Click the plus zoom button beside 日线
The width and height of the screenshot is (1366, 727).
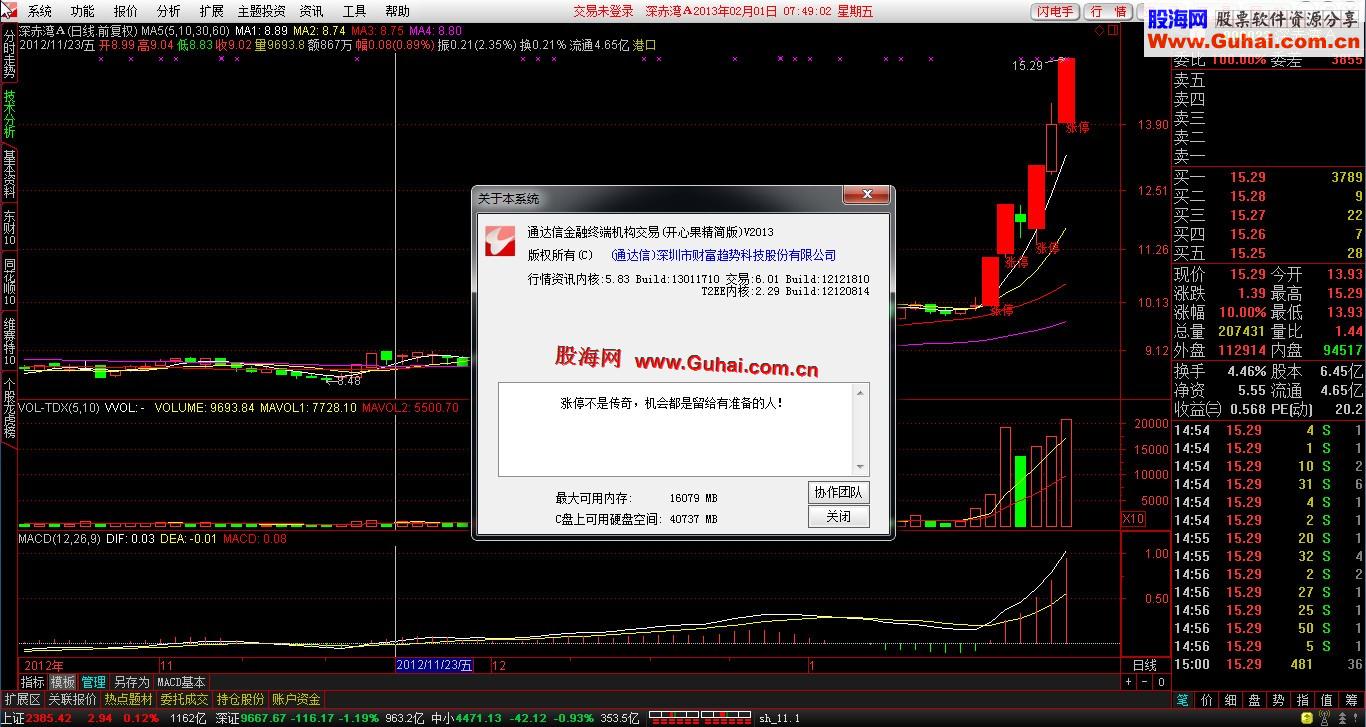click(1129, 682)
